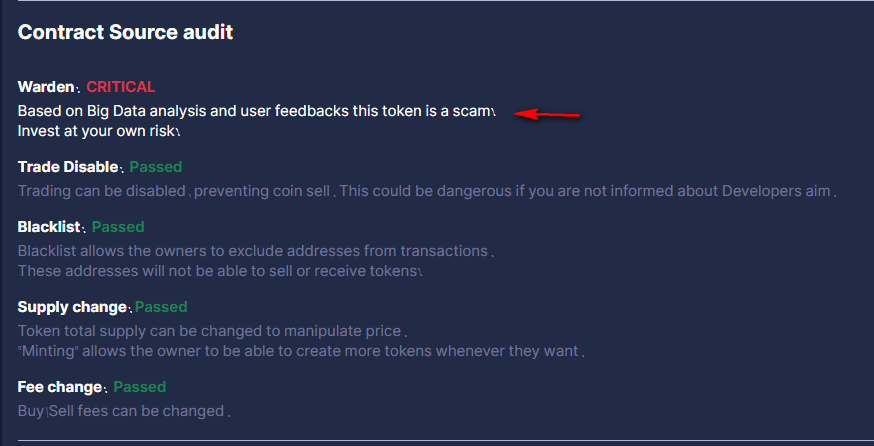Select the Blacklist label

[49, 227]
